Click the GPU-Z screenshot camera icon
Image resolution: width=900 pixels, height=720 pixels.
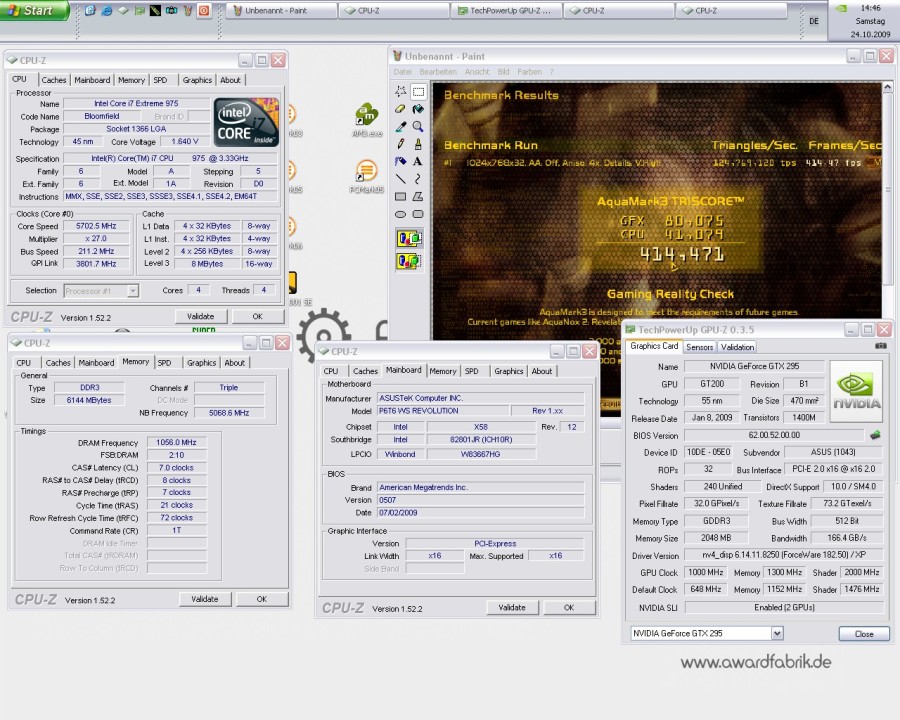click(880, 346)
